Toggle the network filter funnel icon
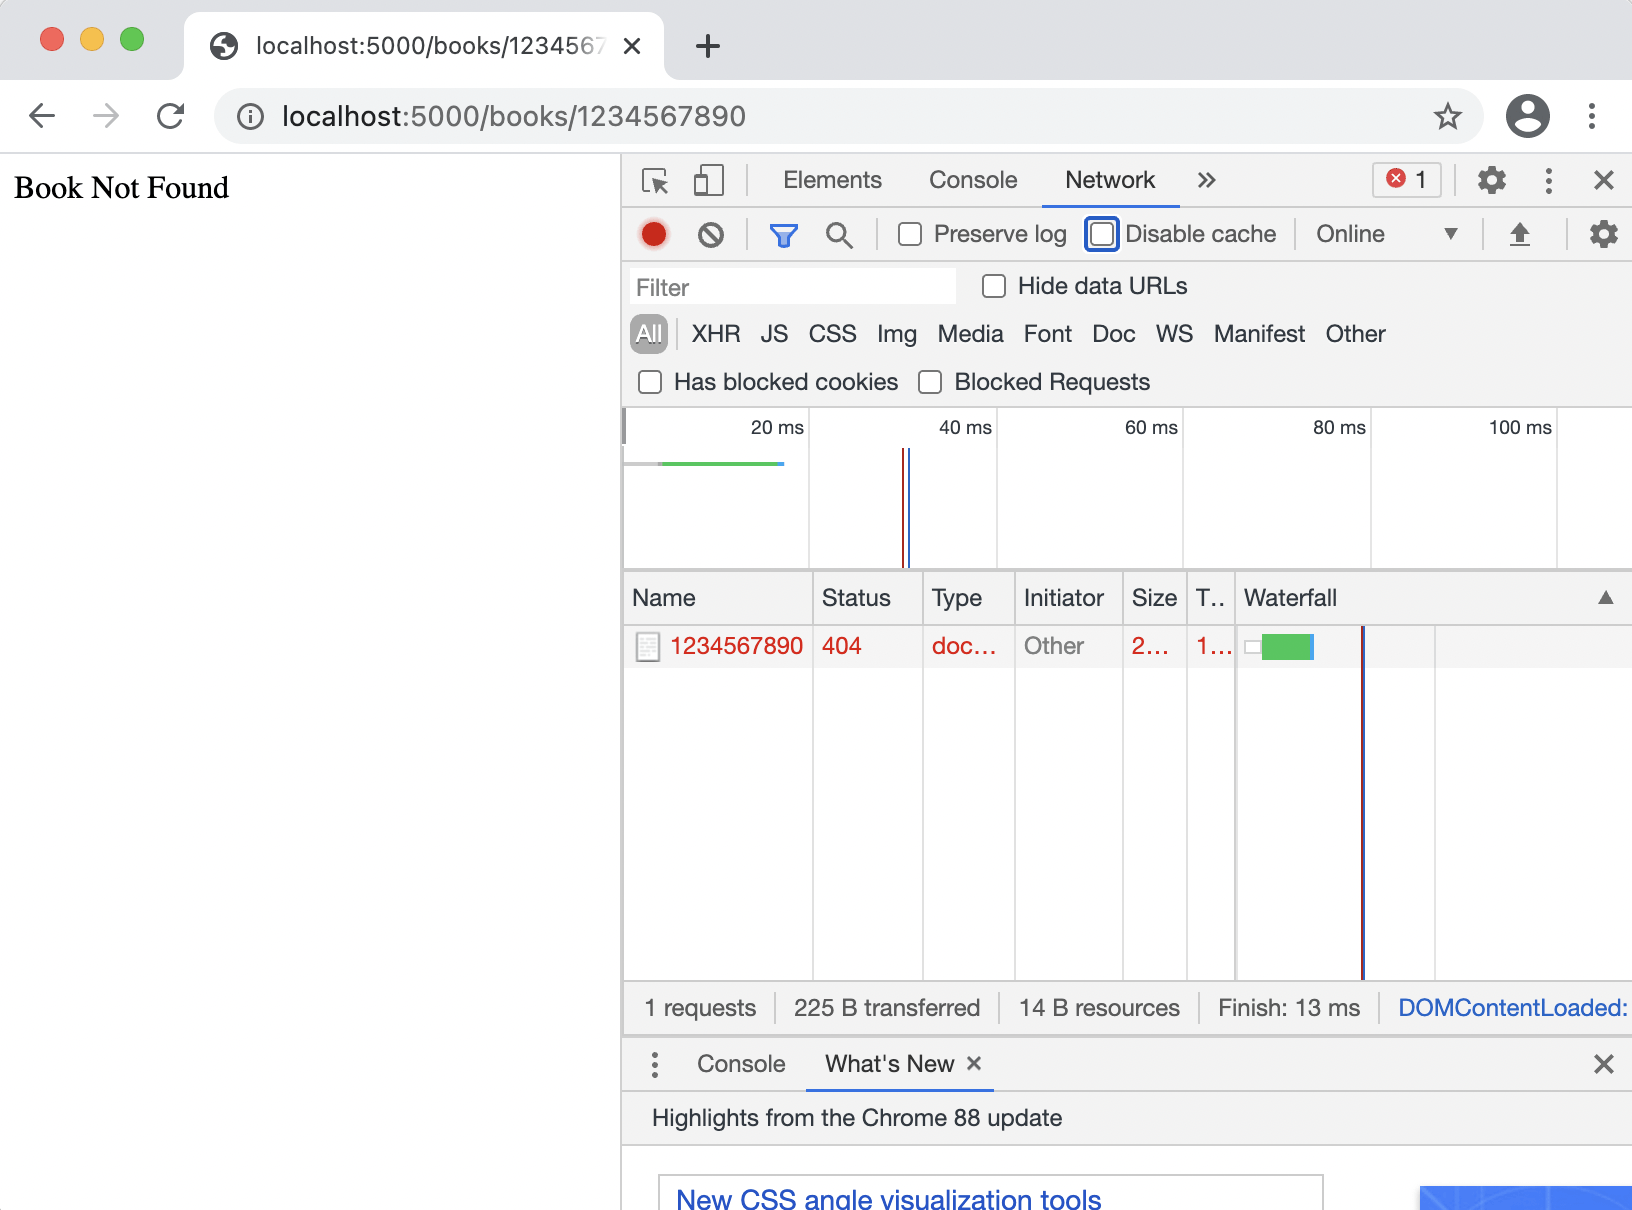Image resolution: width=1632 pixels, height=1210 pixels. coord(783,235)
